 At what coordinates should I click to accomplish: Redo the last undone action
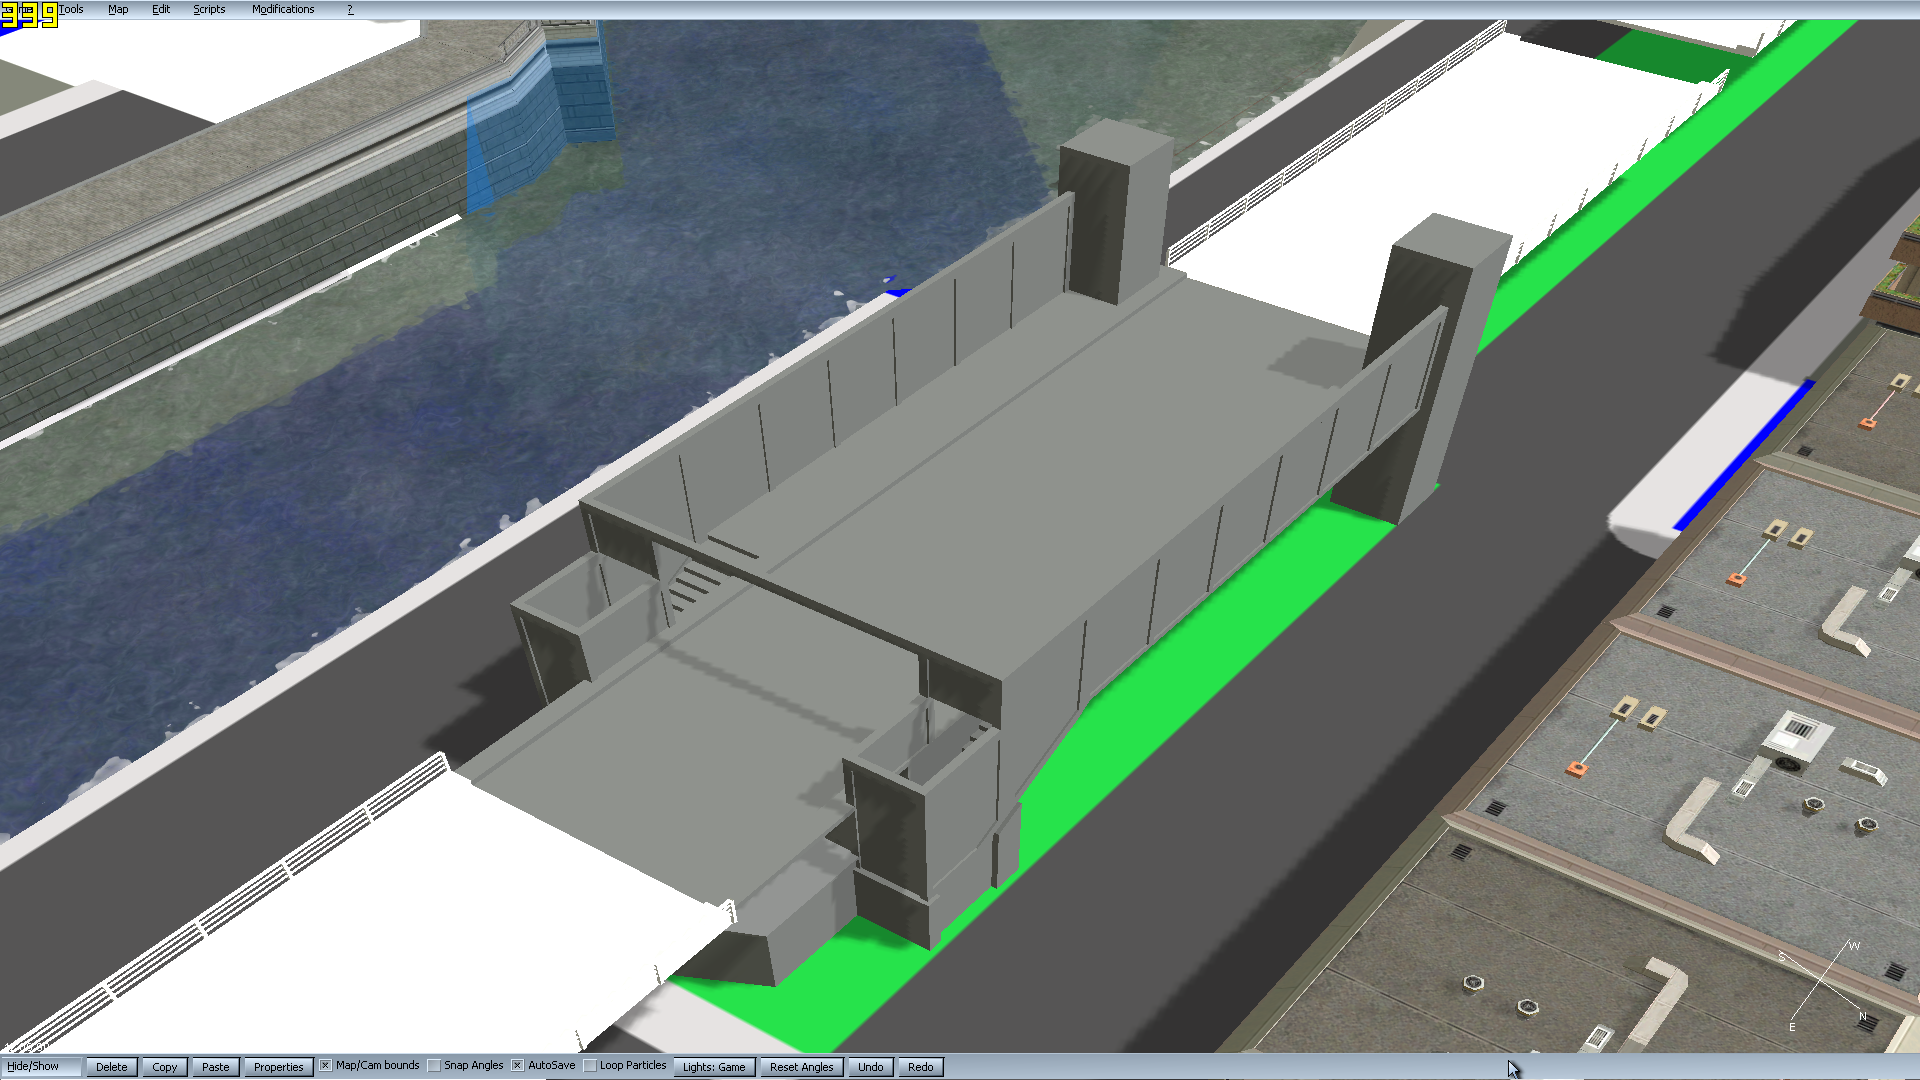coord(920,1067)
